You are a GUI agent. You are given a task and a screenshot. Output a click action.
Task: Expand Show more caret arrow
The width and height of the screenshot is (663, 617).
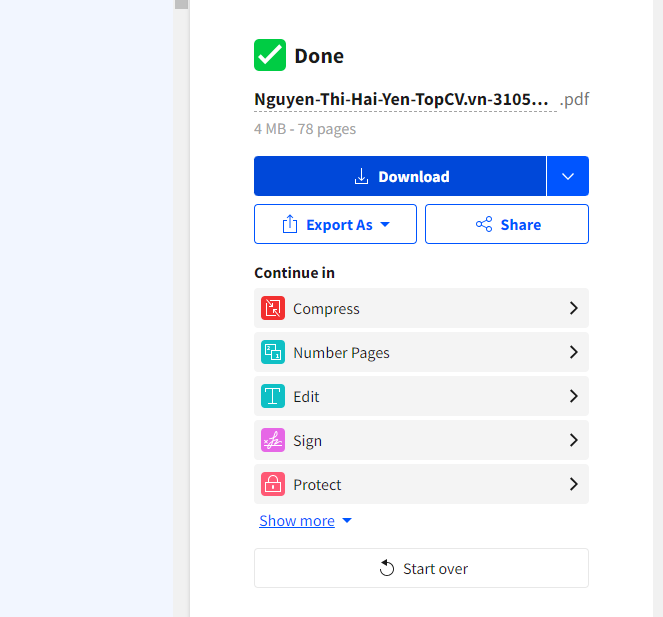pyautogui.click(x=347, y=521)
